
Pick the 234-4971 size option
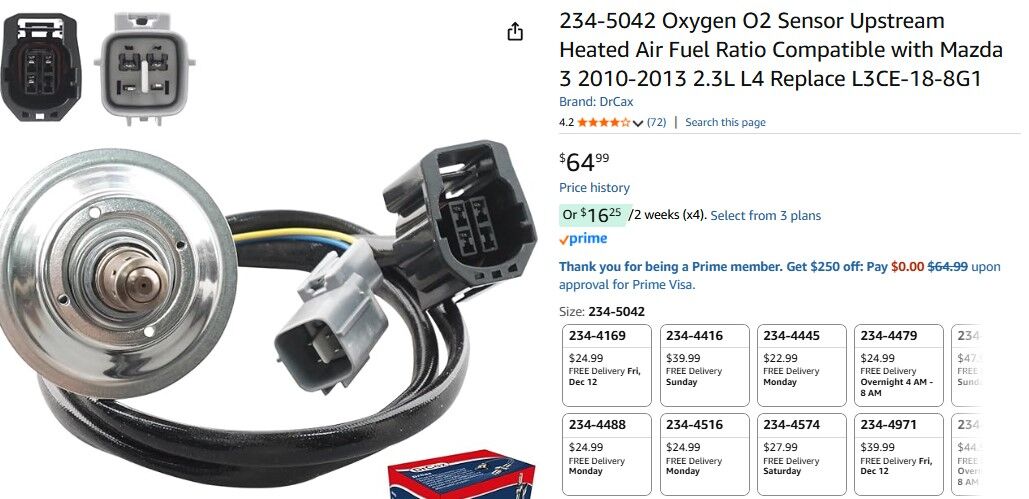click(x=898, y=454)
